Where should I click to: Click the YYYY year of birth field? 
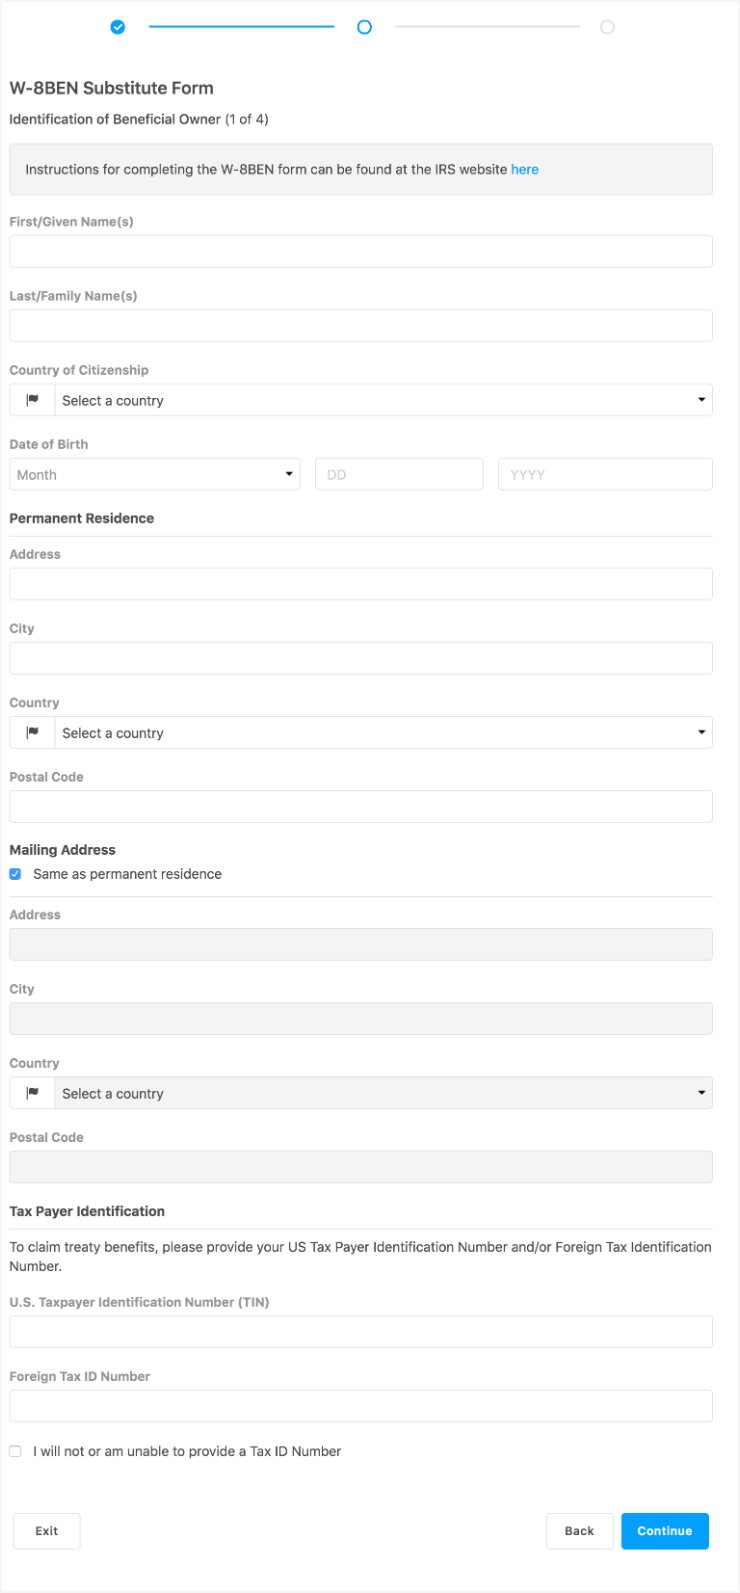tap(605, 474)
